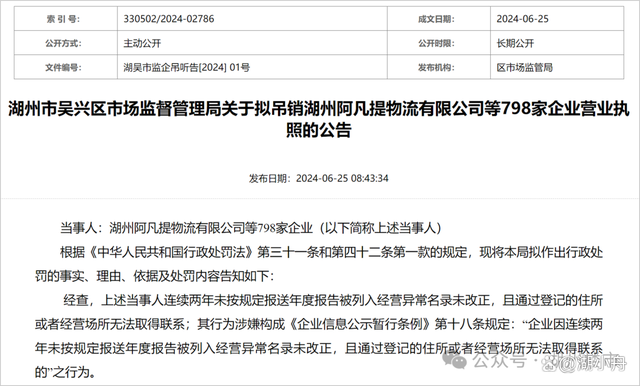
Task: Click the 文件编号 label cell
Action: click(x=66, y=67)
